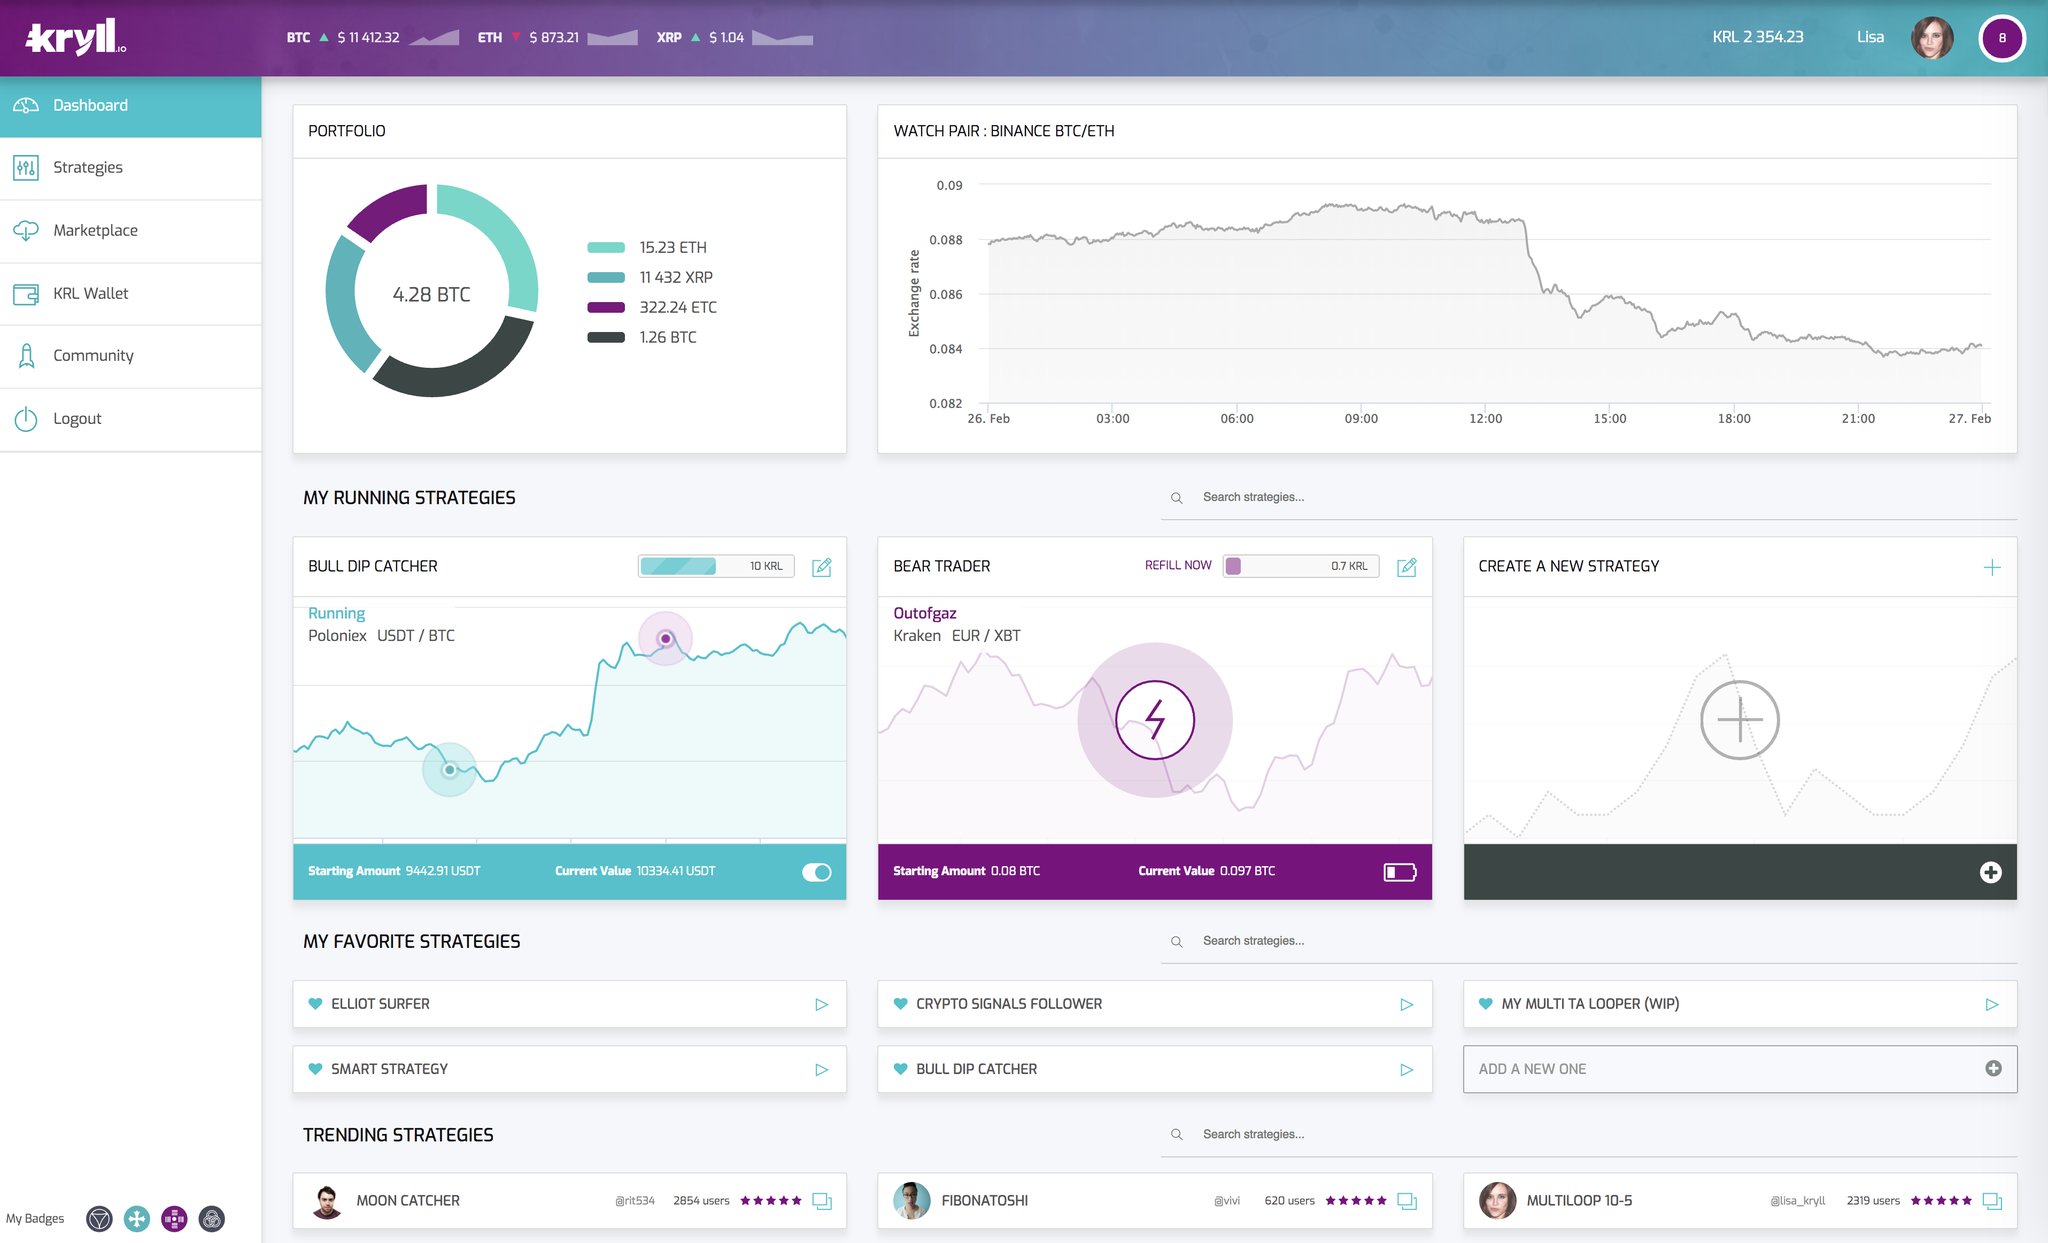Click the Bear Trader lightning bolt icon
Viewport: 2048px width, 1243px height.
point(1155,720)
